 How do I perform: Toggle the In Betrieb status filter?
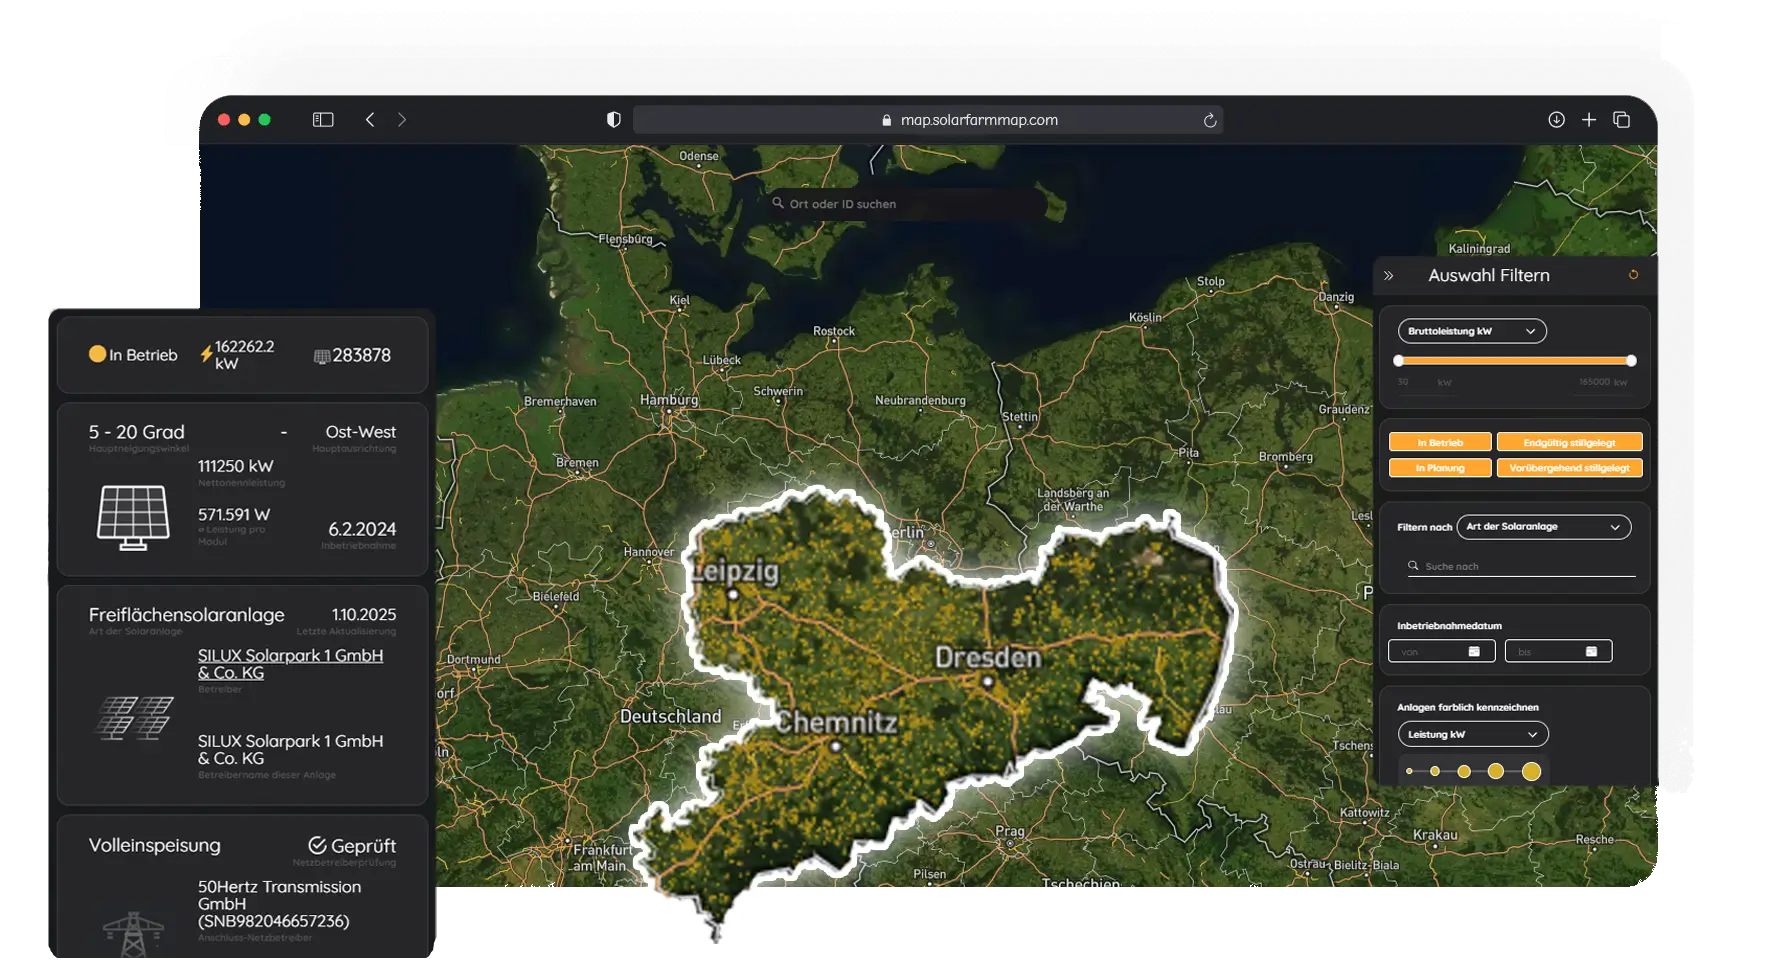tap(1438, 441)
